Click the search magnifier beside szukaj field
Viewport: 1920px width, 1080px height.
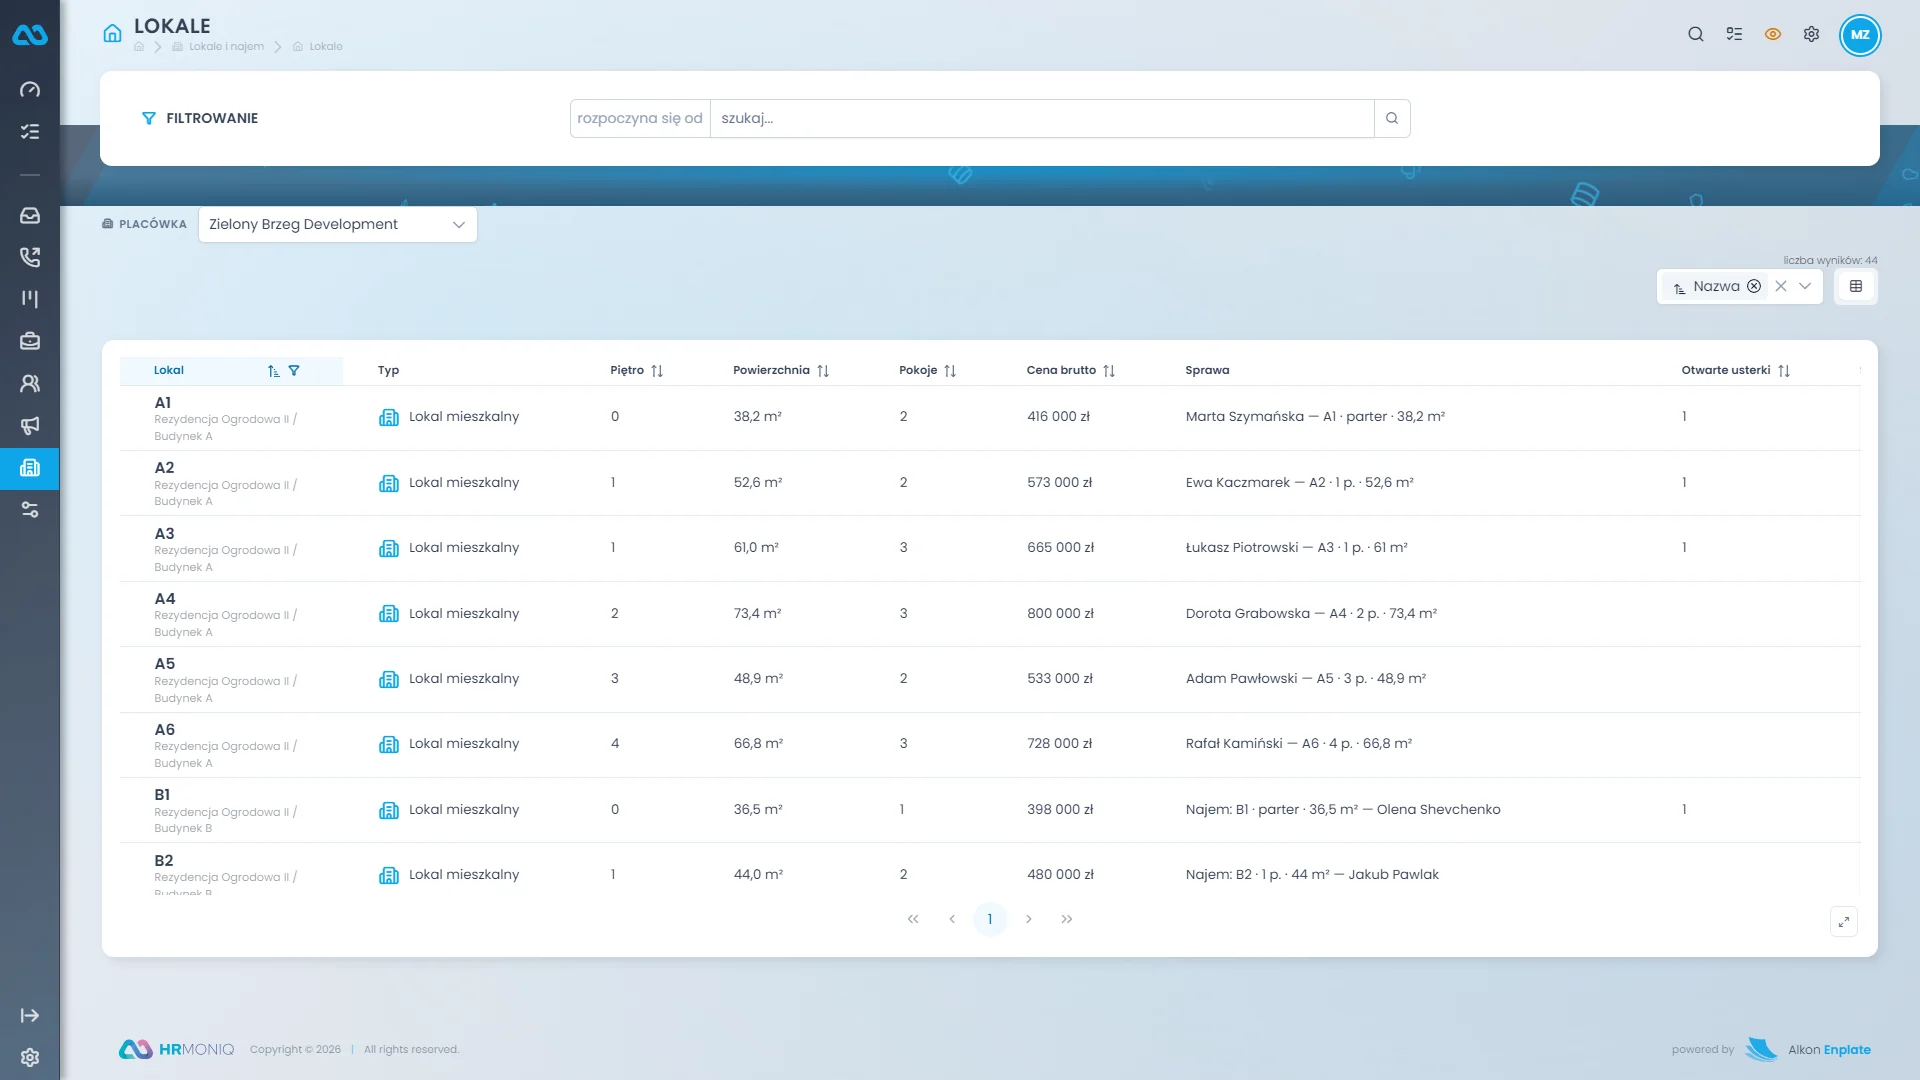(x=1392, y=118)
